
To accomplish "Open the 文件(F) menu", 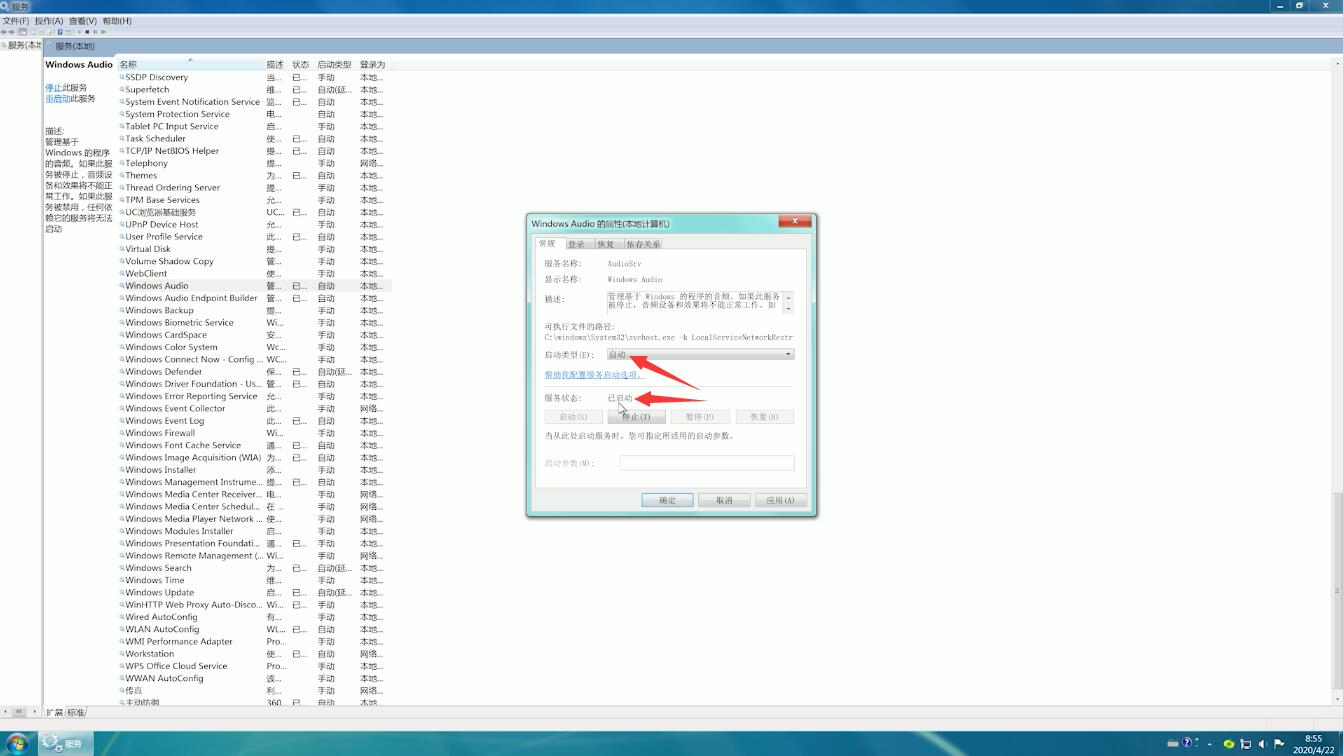I will [15, 21].
